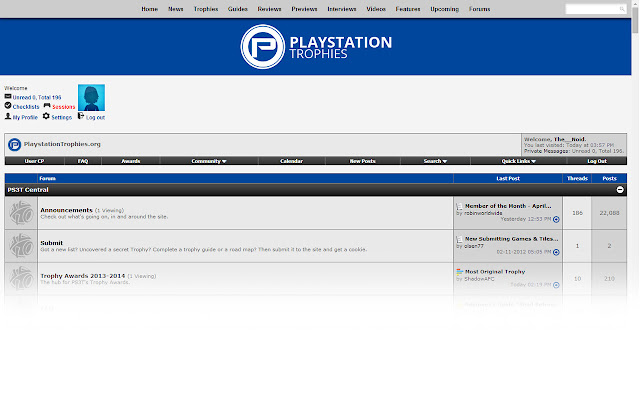The image size is (640, 400).
Task: Go to last post in Announcements arrow icon
Action: 556,220
